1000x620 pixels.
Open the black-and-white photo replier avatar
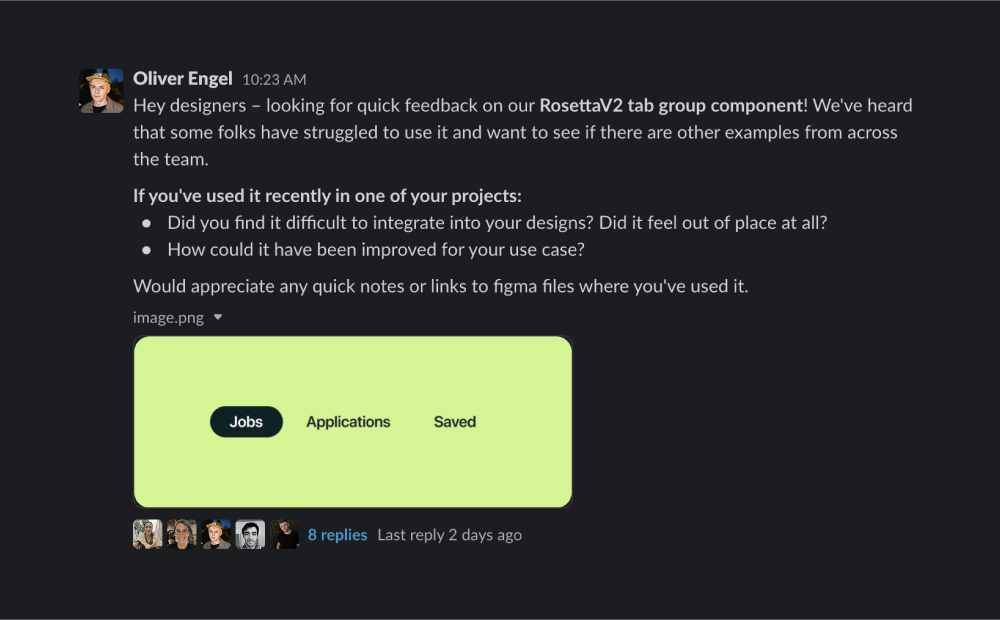(250, 535)
